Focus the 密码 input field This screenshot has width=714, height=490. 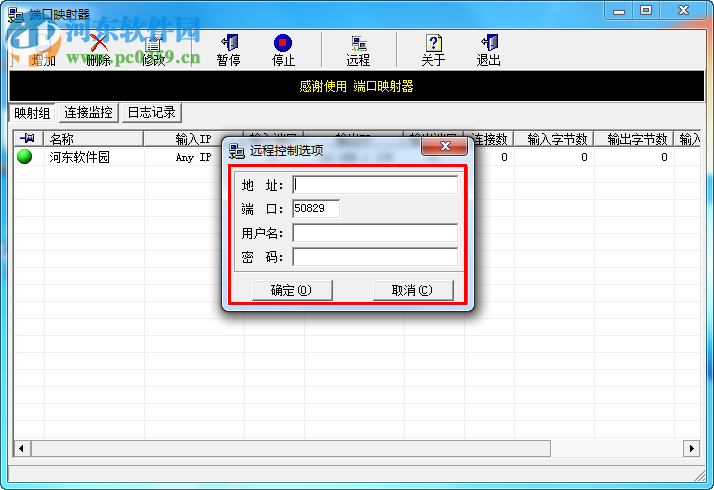[375, 257]
